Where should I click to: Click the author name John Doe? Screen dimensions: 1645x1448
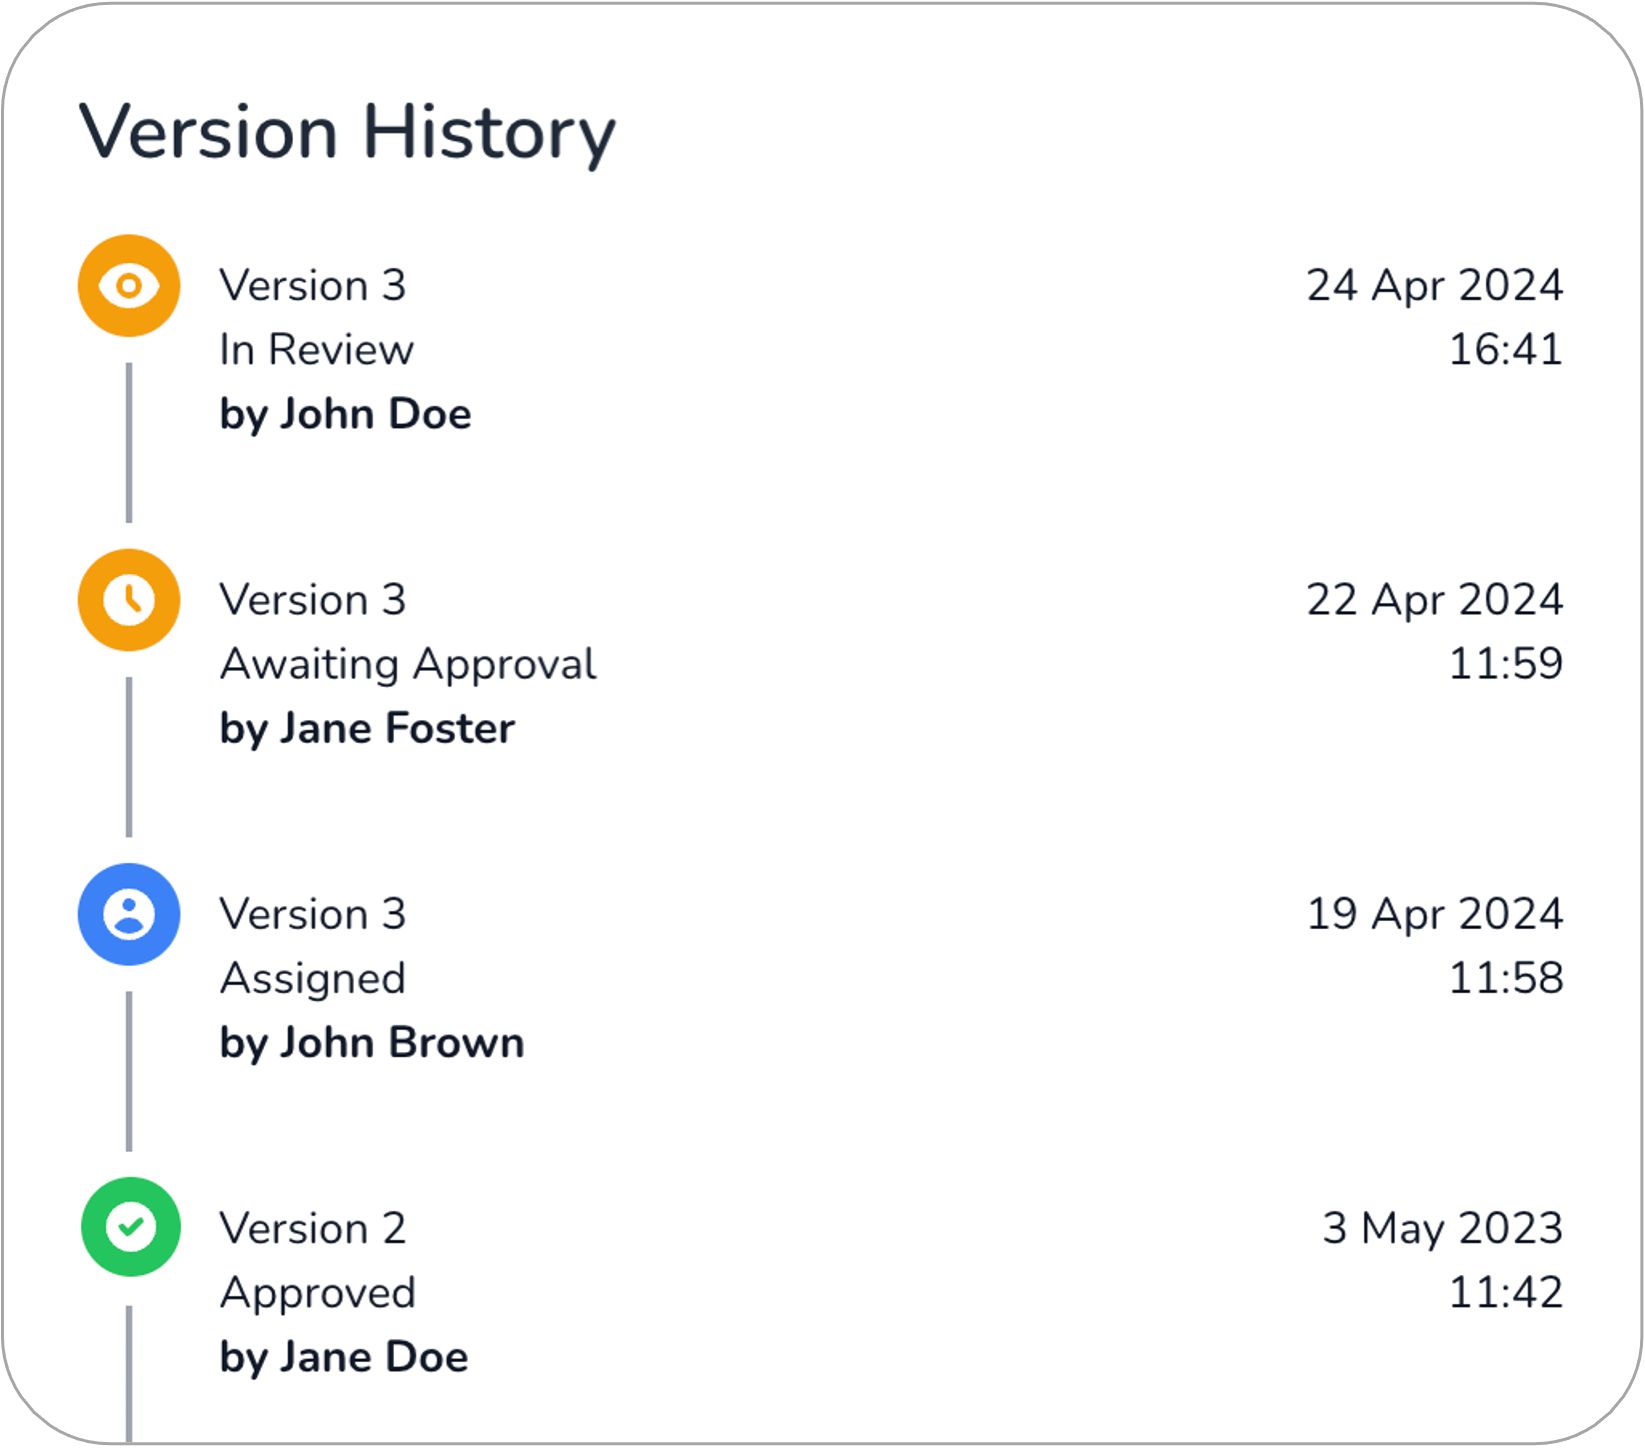(375, 414)
